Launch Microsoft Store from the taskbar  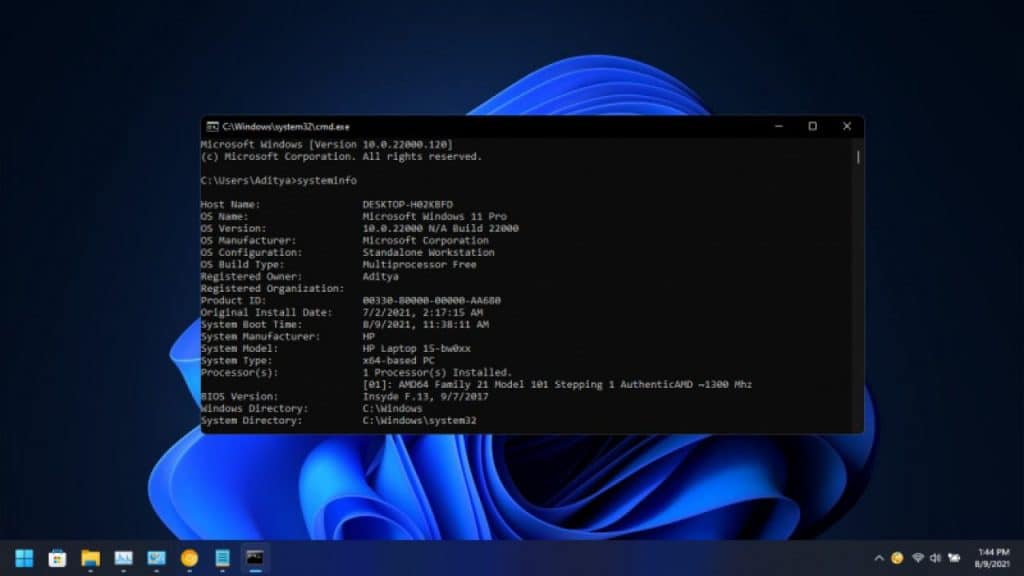point(58,558)
